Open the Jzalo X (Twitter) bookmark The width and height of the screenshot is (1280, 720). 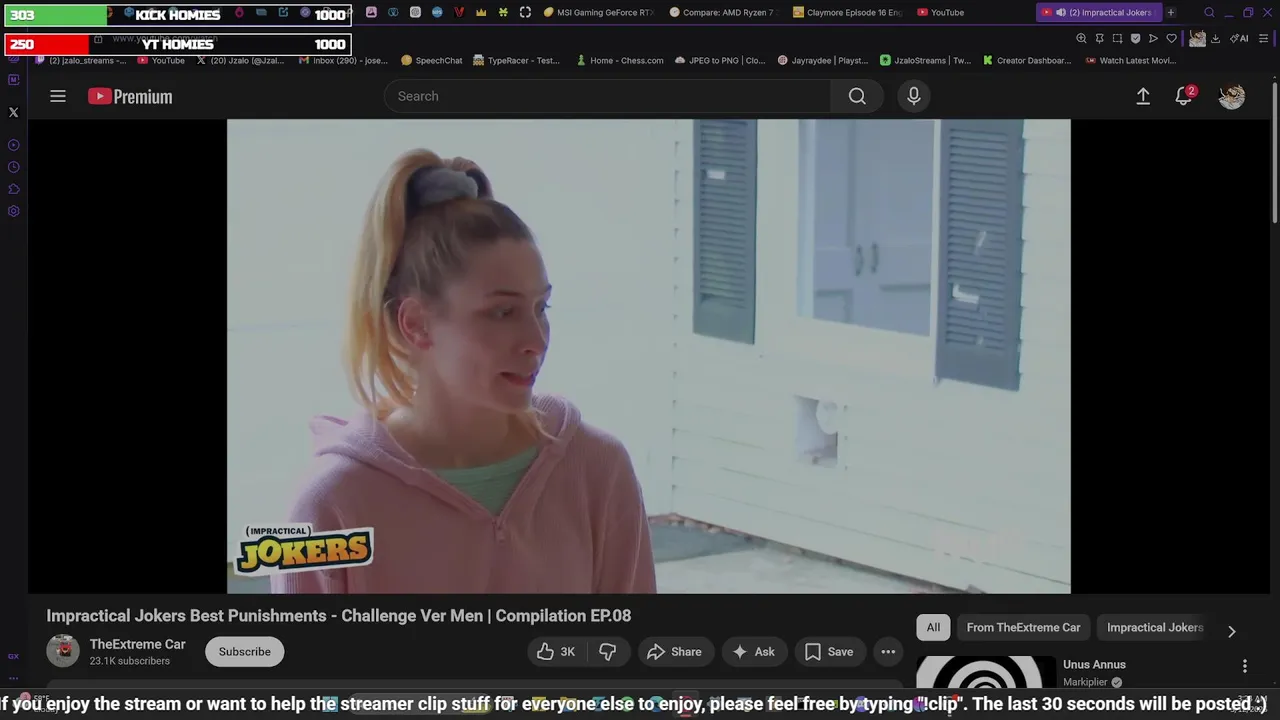click(x=240, y=60)
